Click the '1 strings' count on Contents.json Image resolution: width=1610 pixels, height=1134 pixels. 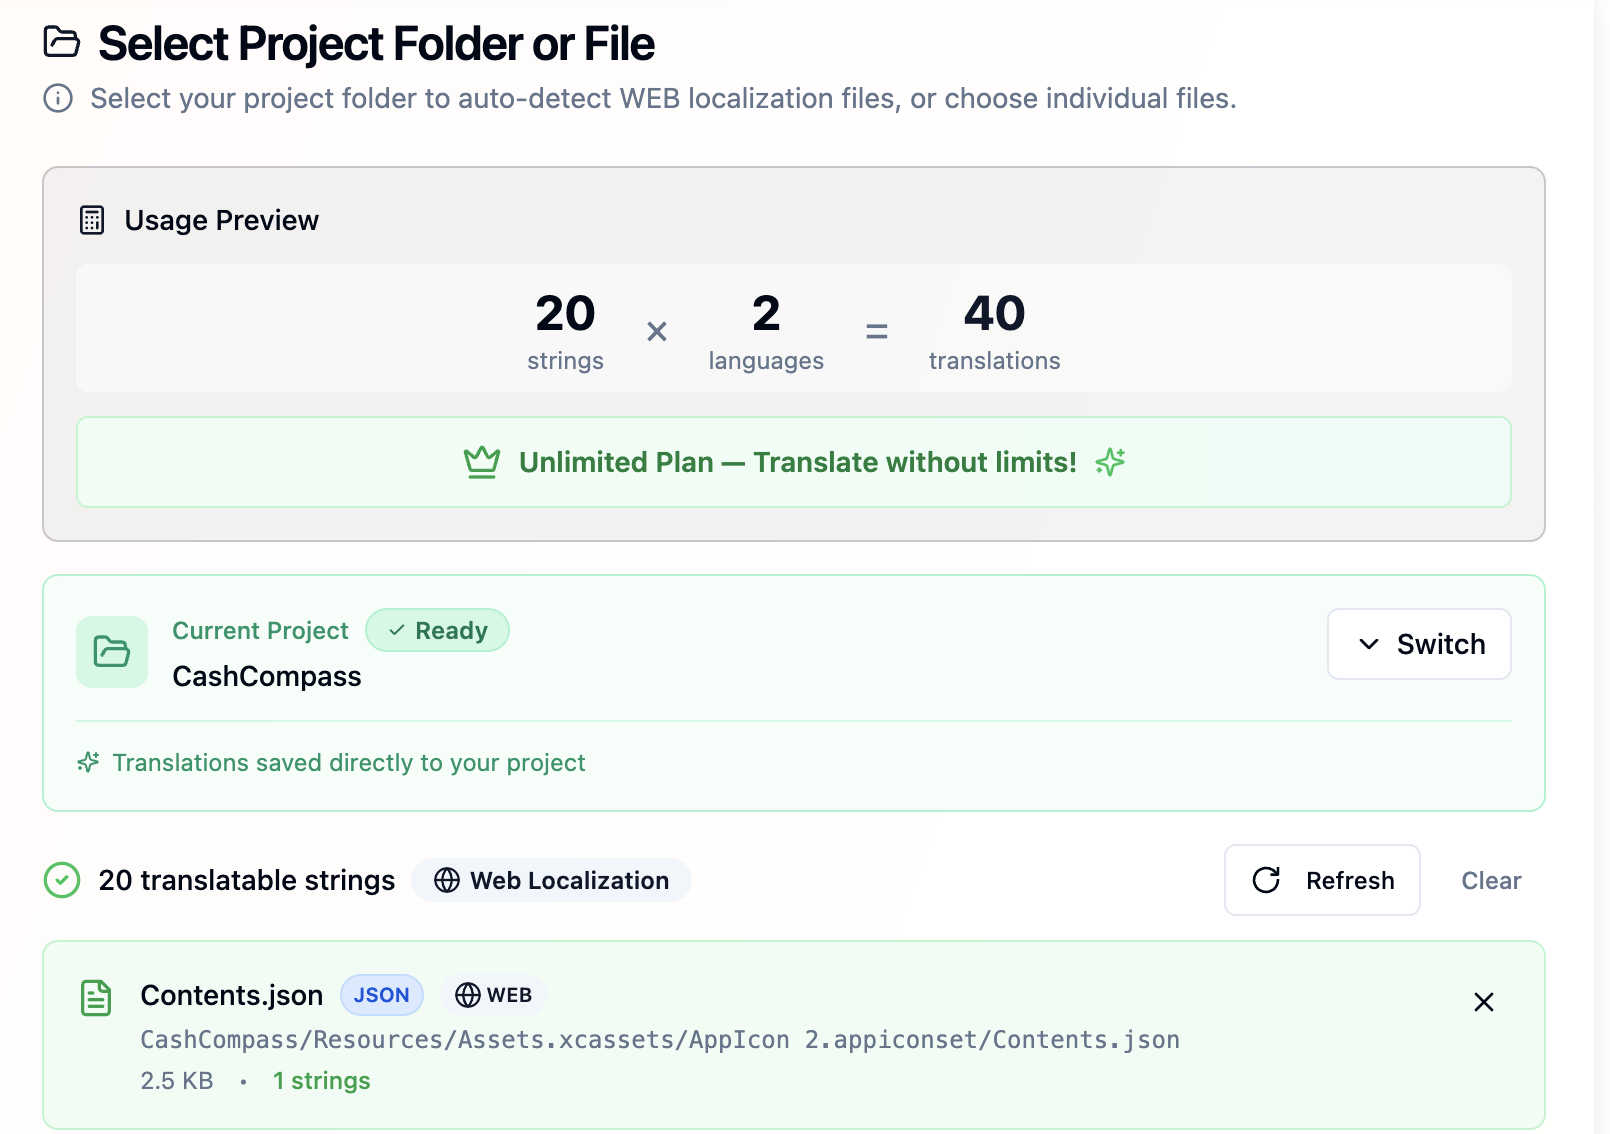click(322, 1081)
